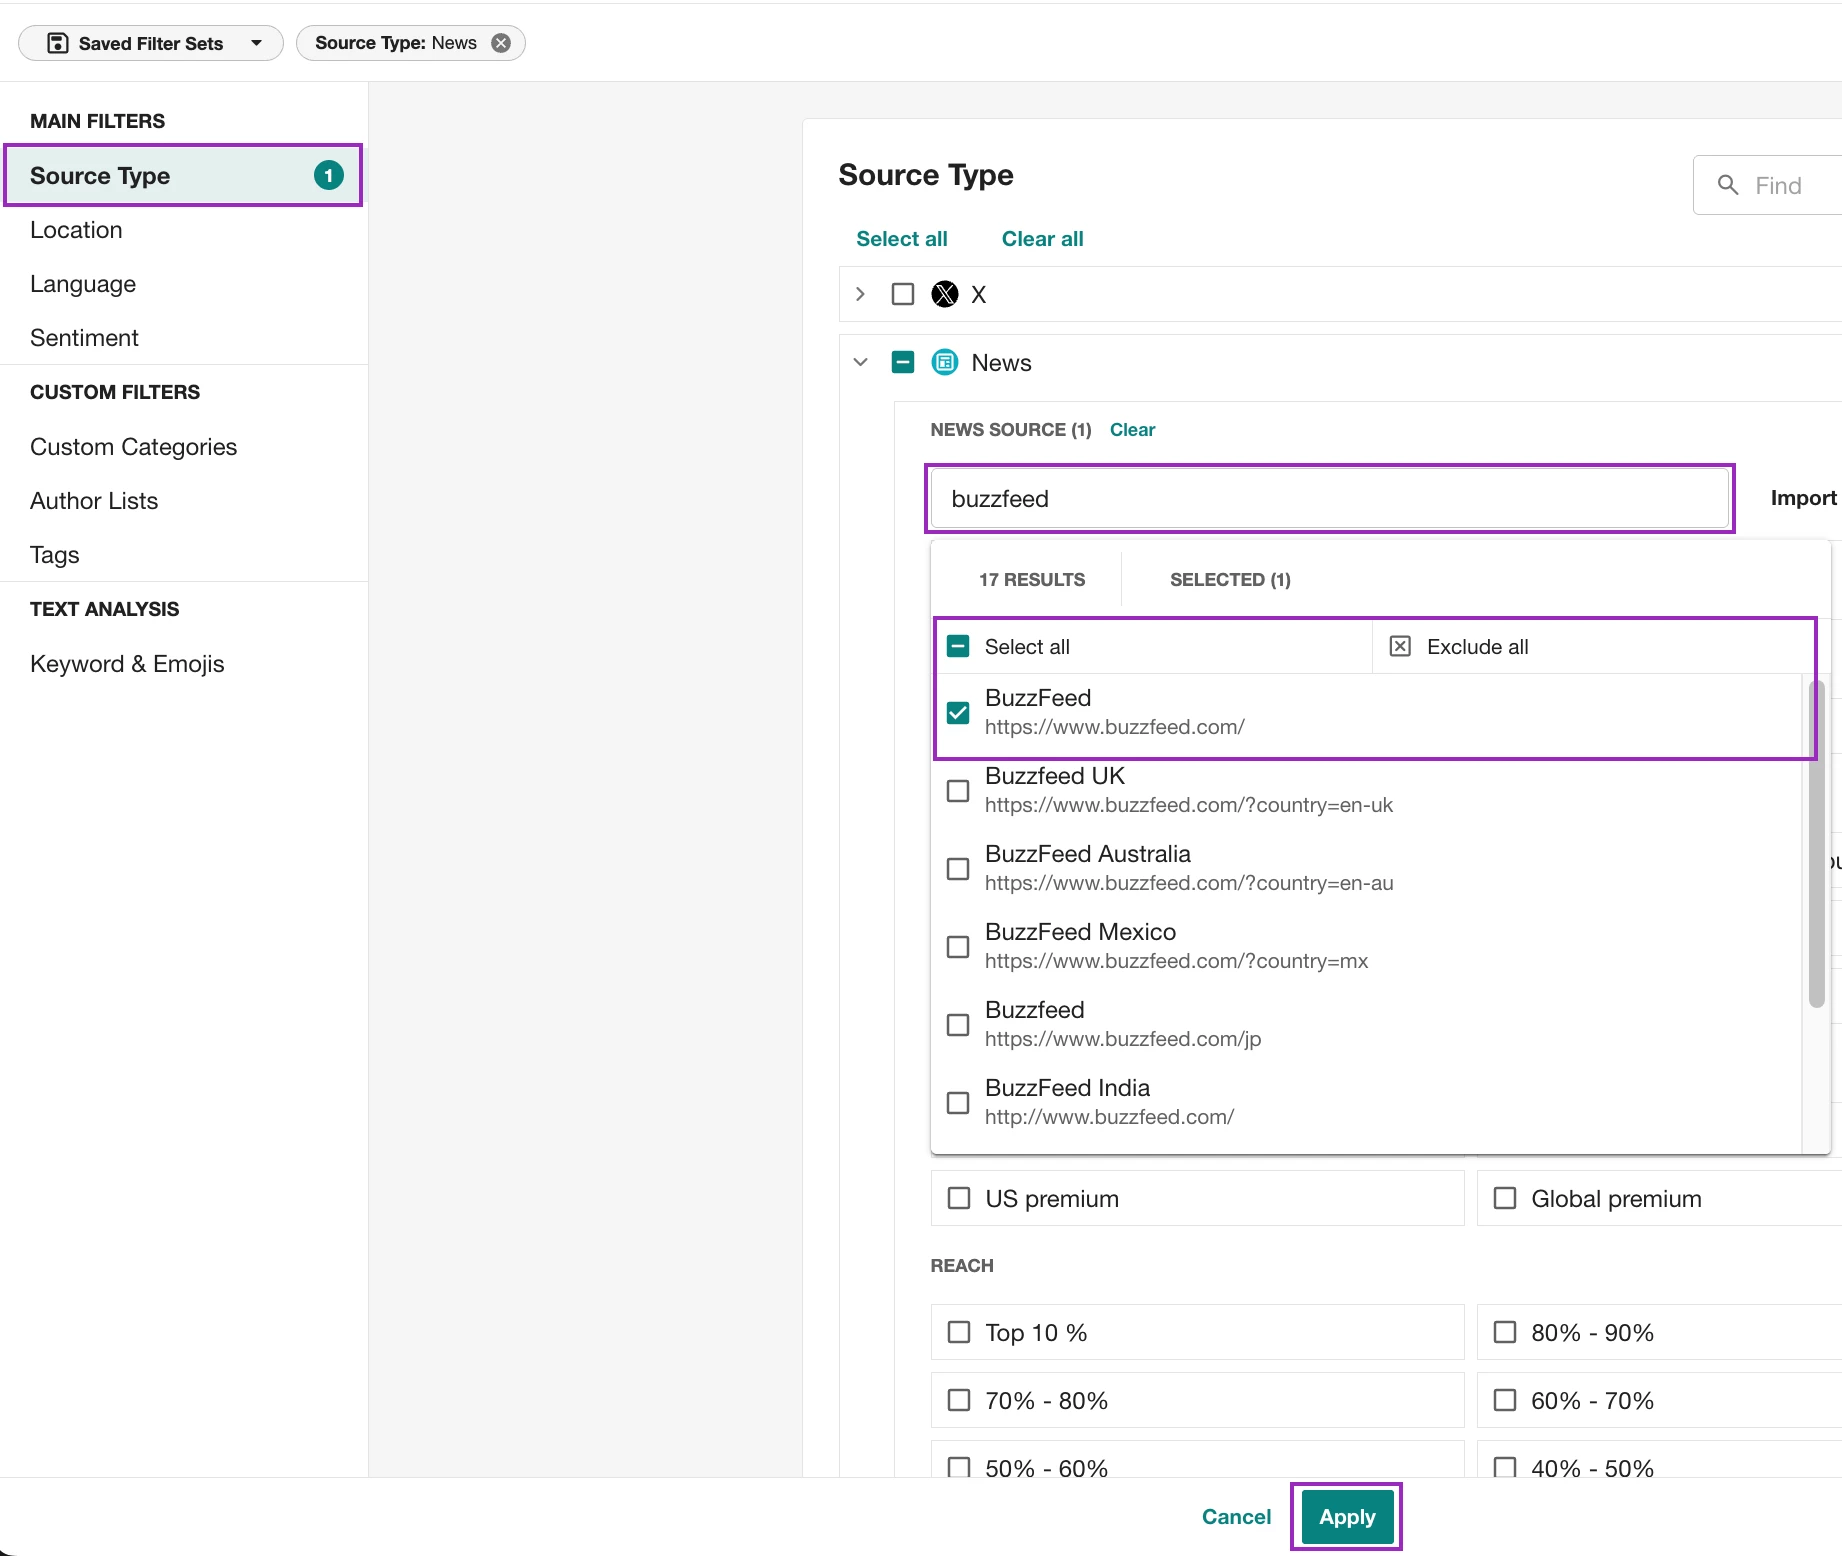Check the BuzzFeed Australia checkbox

pos(958,868)
